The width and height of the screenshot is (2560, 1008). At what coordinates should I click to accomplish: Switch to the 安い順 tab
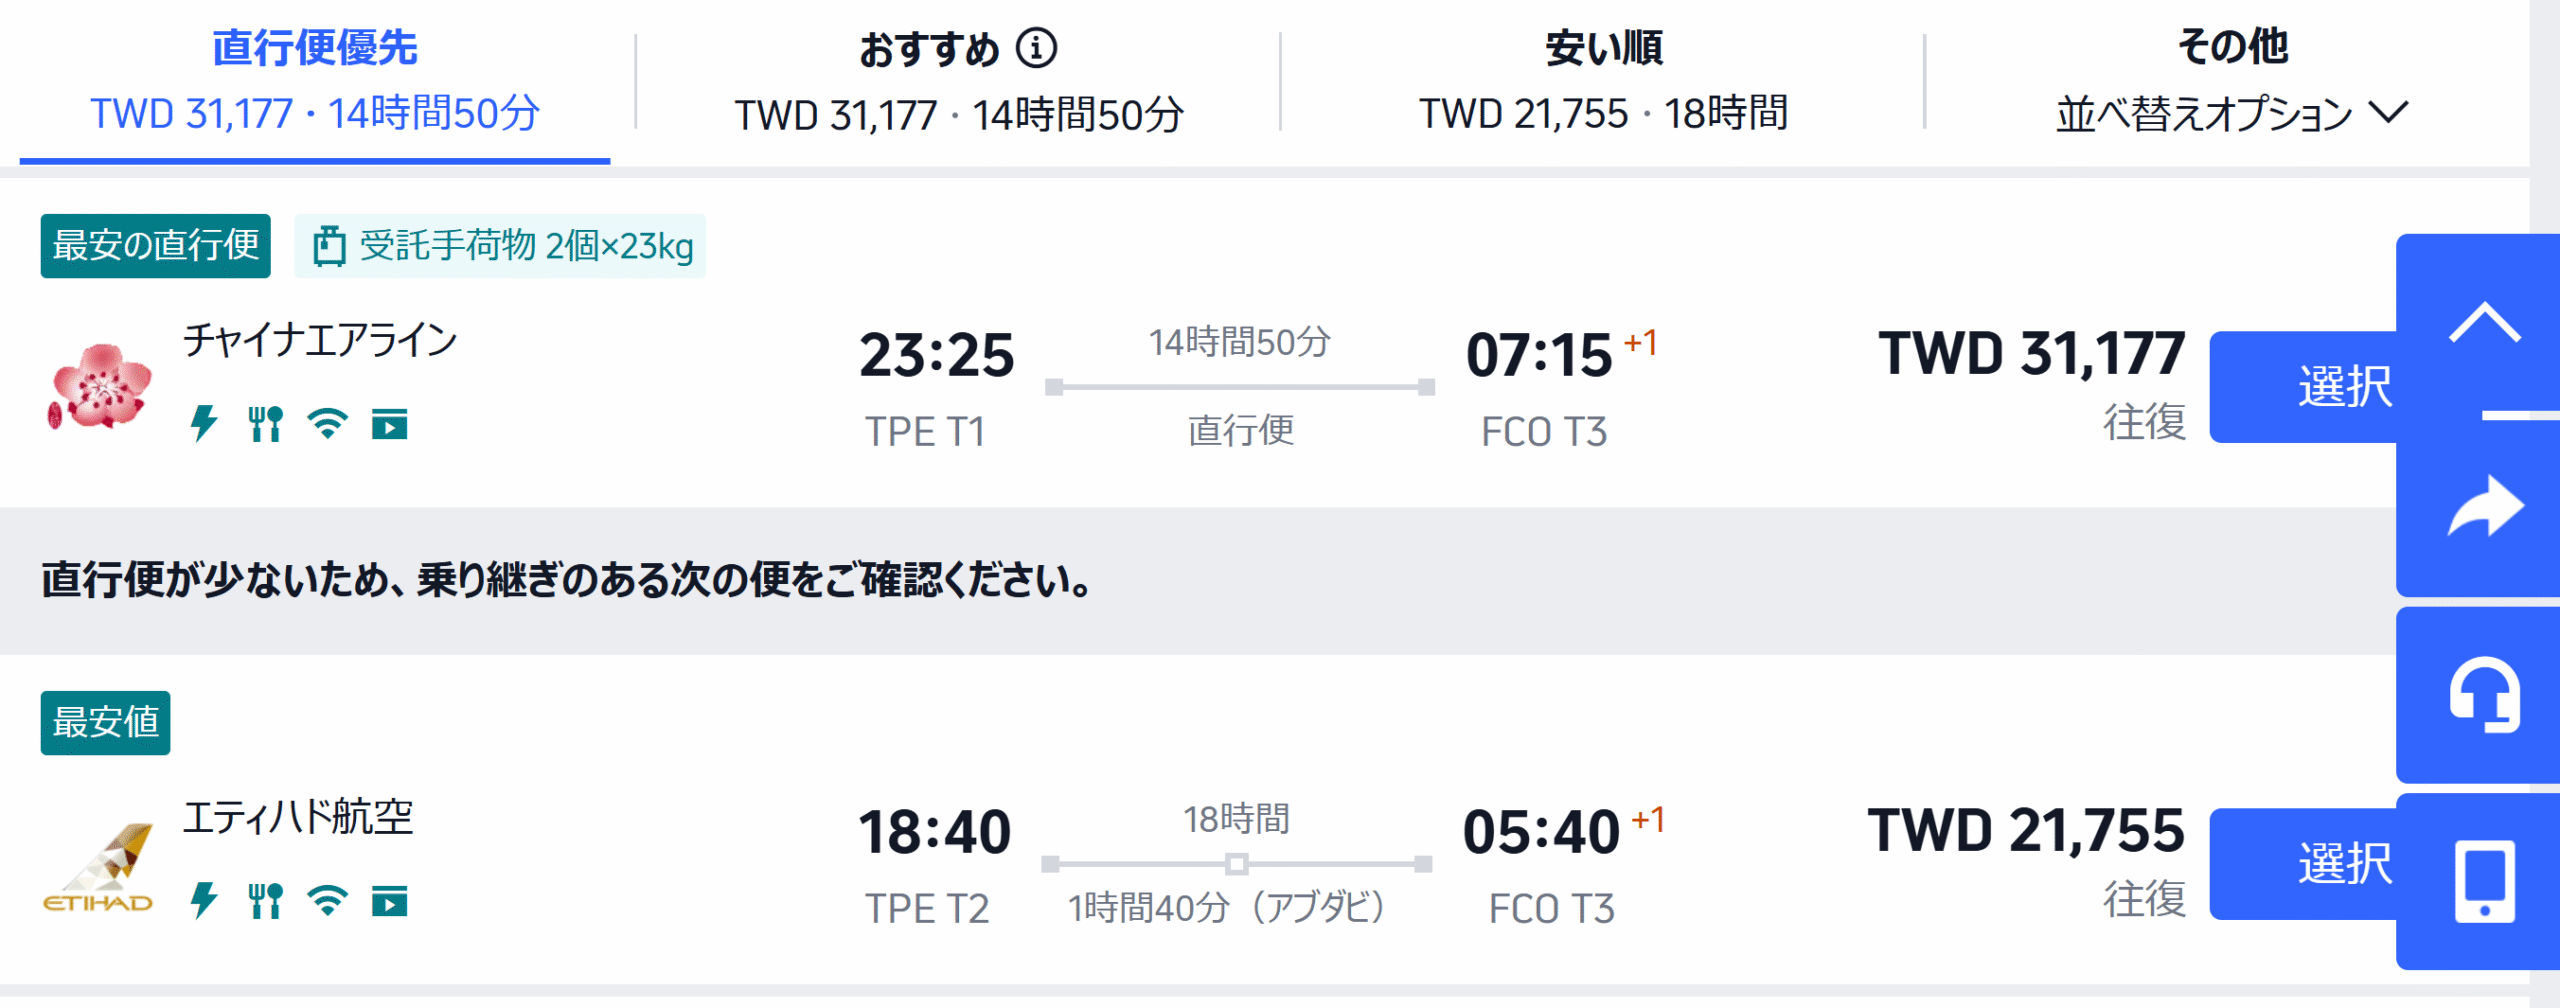[1603, 80]
